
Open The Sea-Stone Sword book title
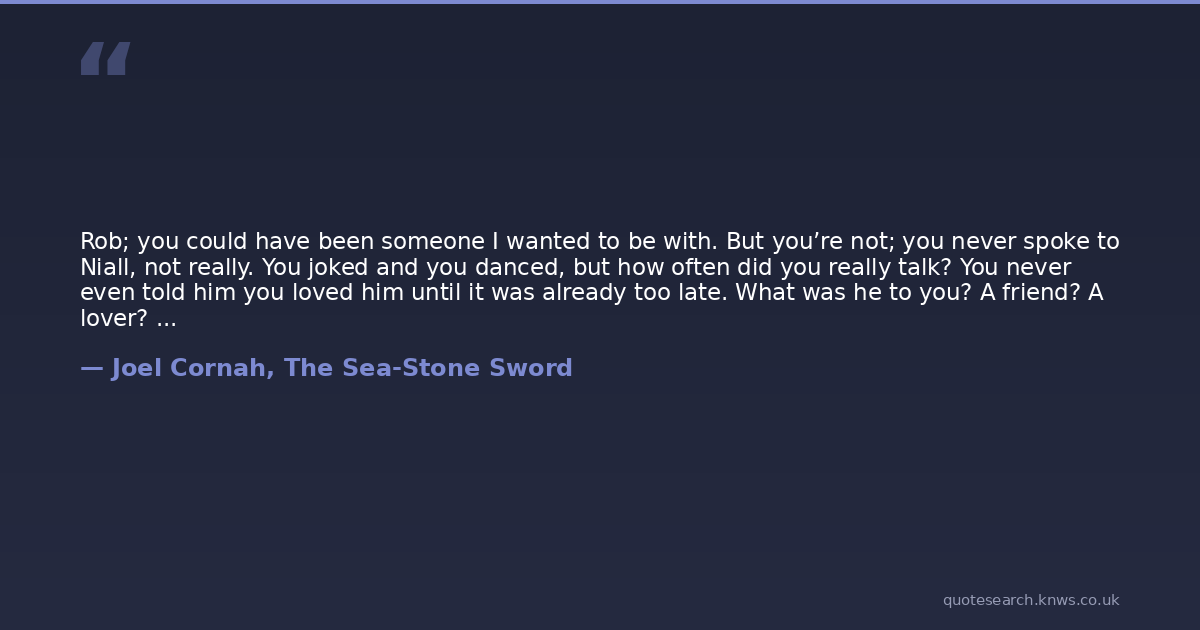[x=428, y=368]
